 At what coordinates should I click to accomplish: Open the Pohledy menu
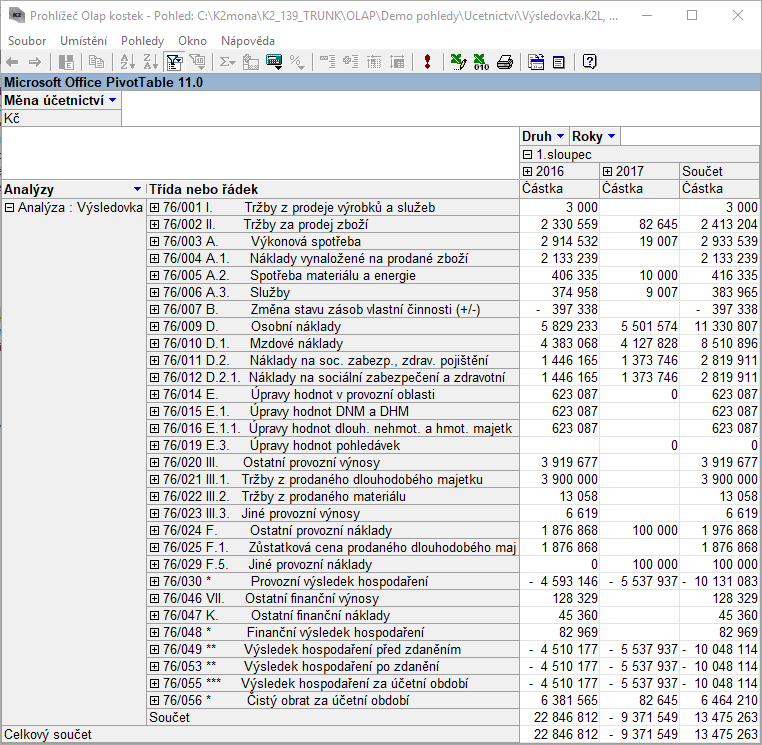(142, 40)
